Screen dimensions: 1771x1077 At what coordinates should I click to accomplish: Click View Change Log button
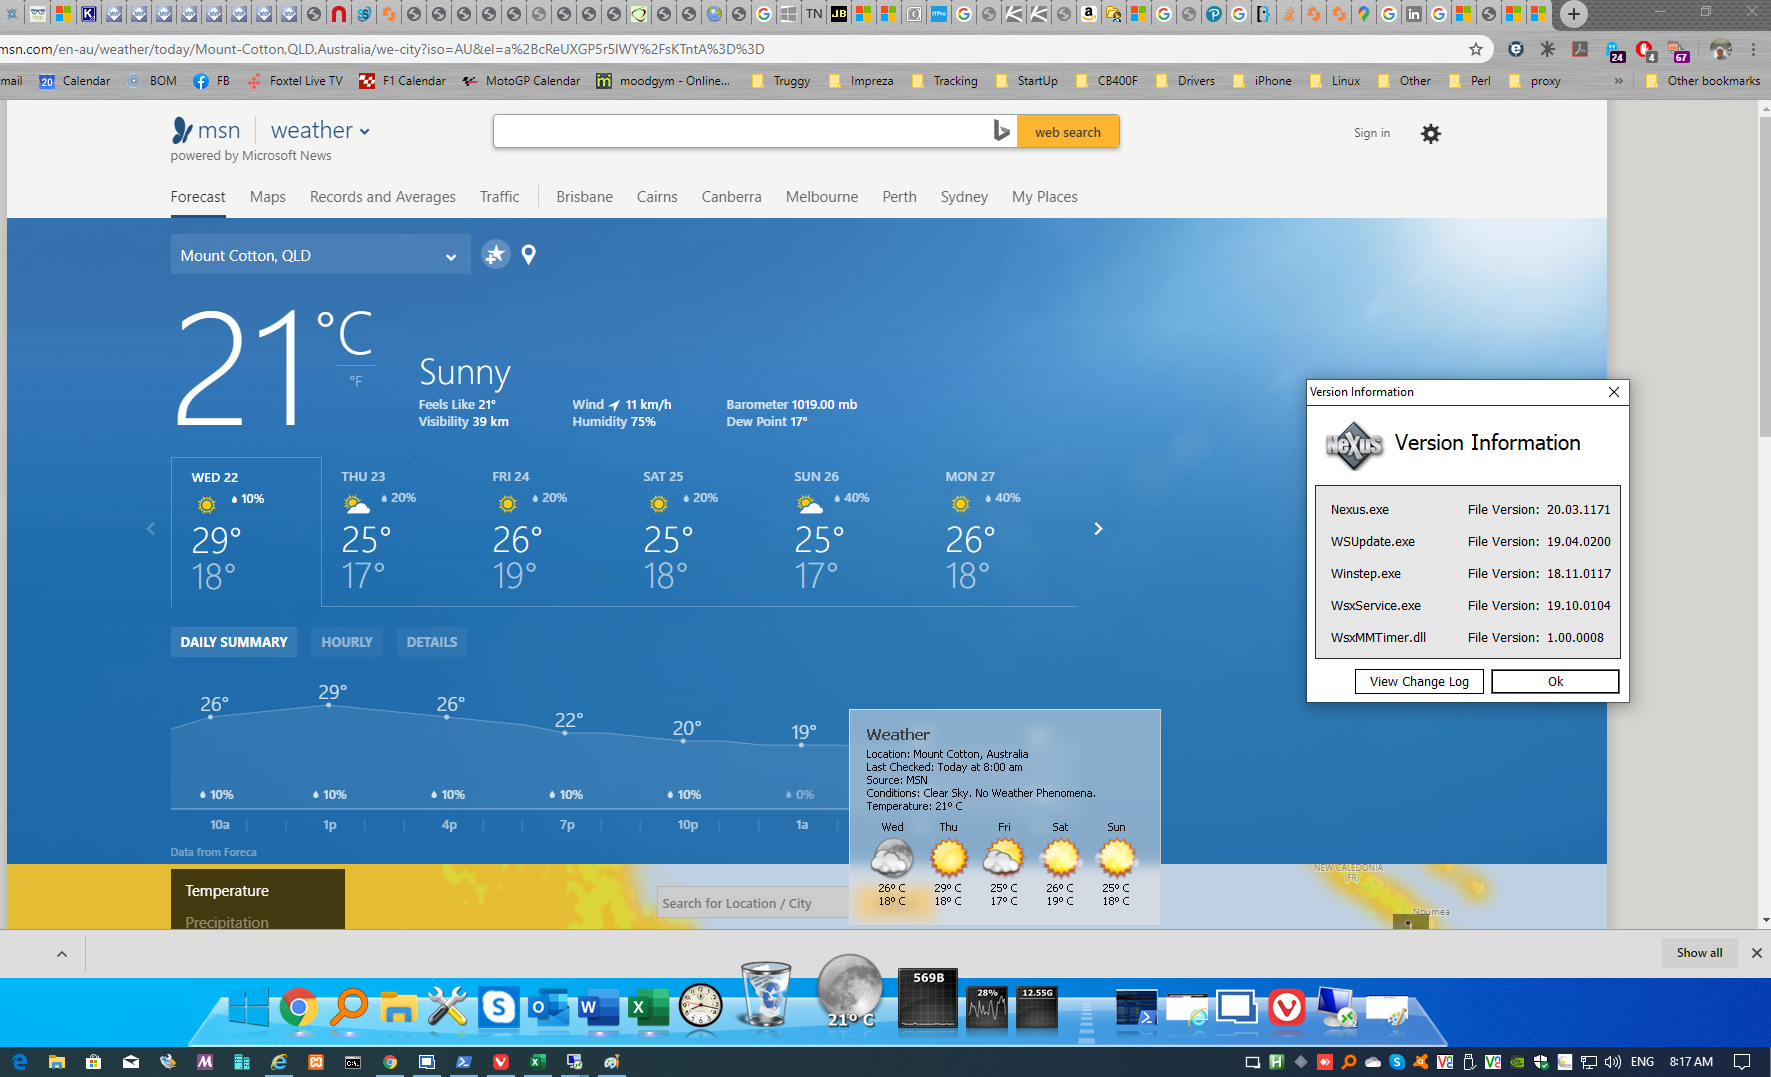[x=1418, y=681]
